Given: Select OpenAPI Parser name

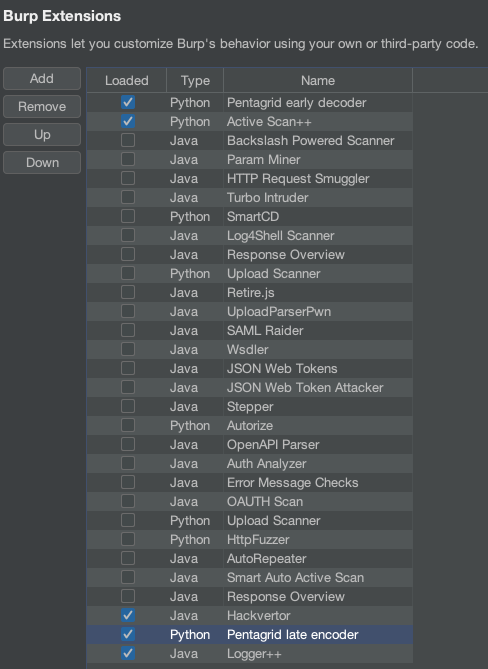Looking at the screenshot, I should click(273, 444).
